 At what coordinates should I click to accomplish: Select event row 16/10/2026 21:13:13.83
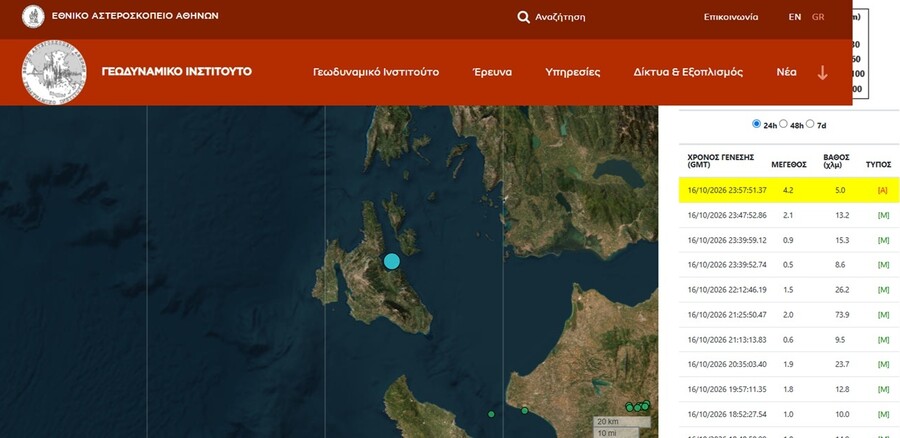coord(789,339)
